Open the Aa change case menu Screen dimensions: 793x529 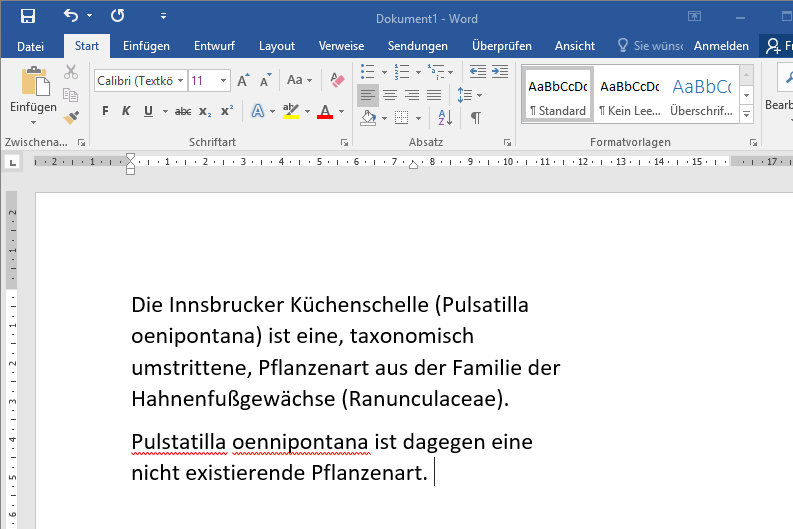299,80
